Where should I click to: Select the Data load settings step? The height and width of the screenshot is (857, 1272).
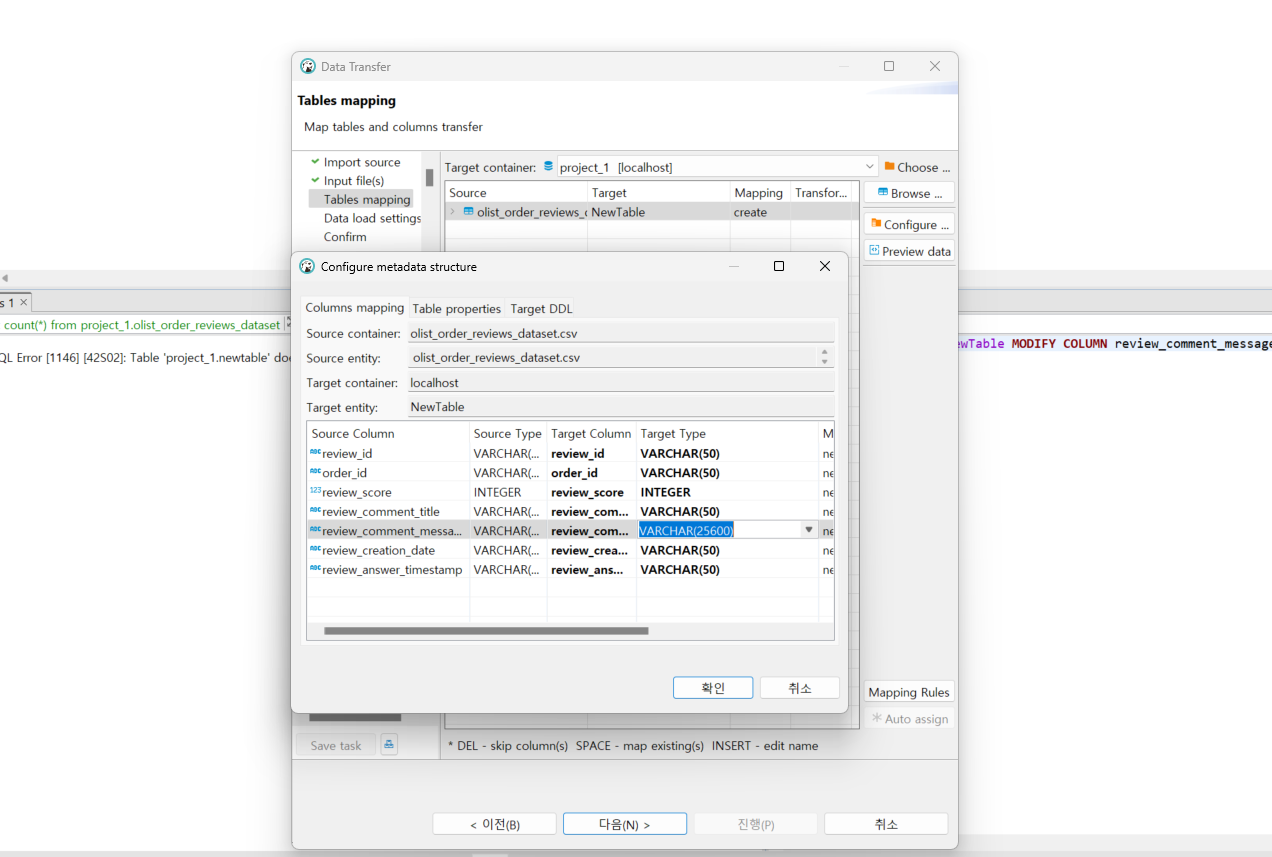click(x=372, y=218)
